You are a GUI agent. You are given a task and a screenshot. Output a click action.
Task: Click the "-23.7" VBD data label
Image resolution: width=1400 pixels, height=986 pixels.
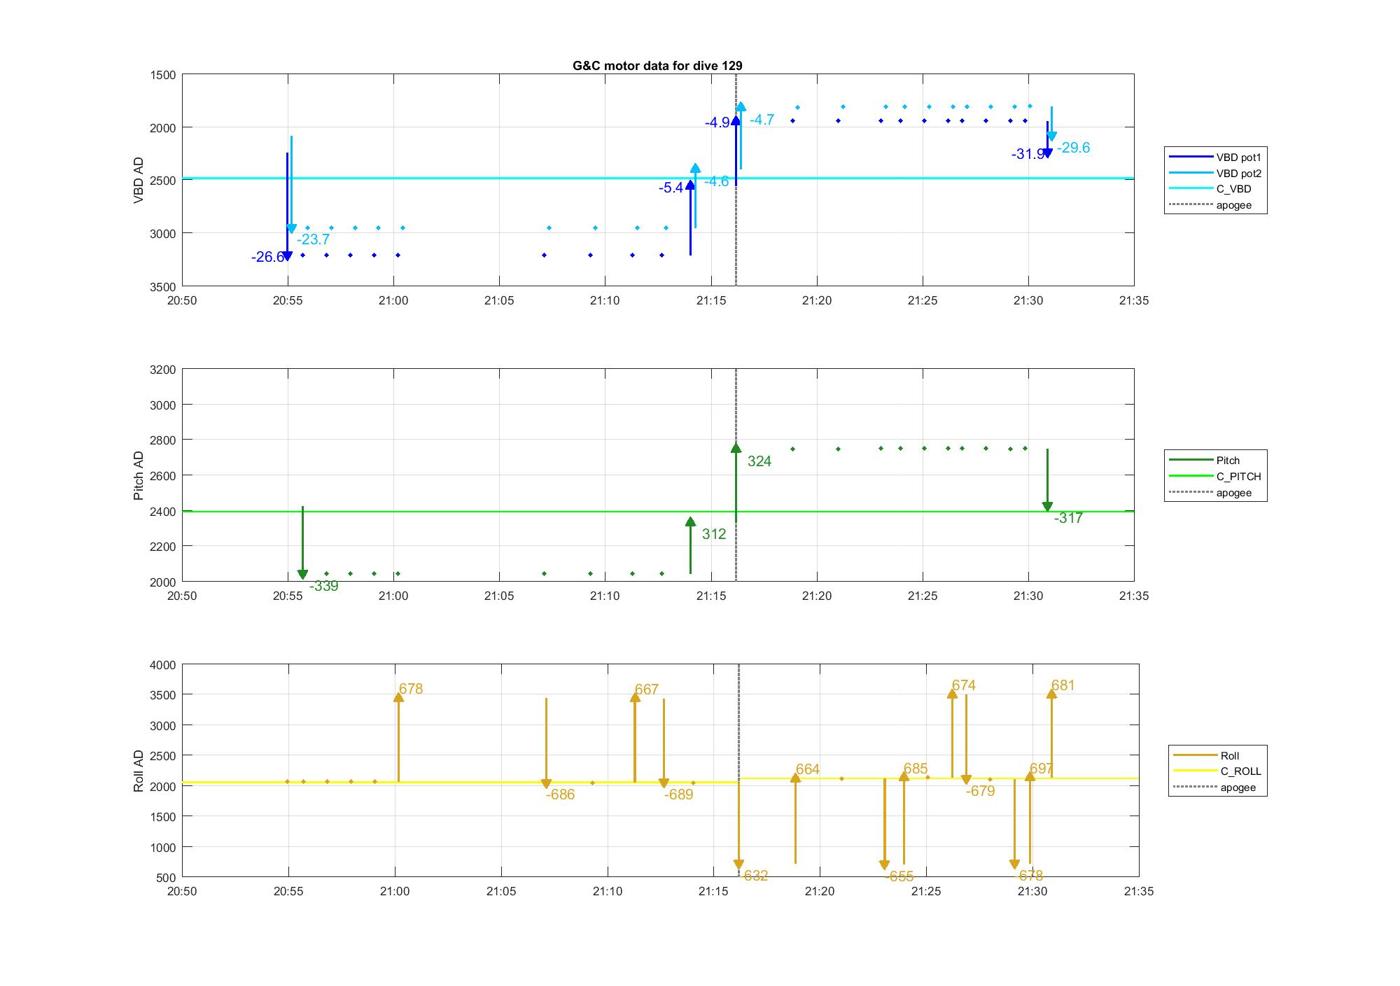pyautogui.click(x=313, y=239)
